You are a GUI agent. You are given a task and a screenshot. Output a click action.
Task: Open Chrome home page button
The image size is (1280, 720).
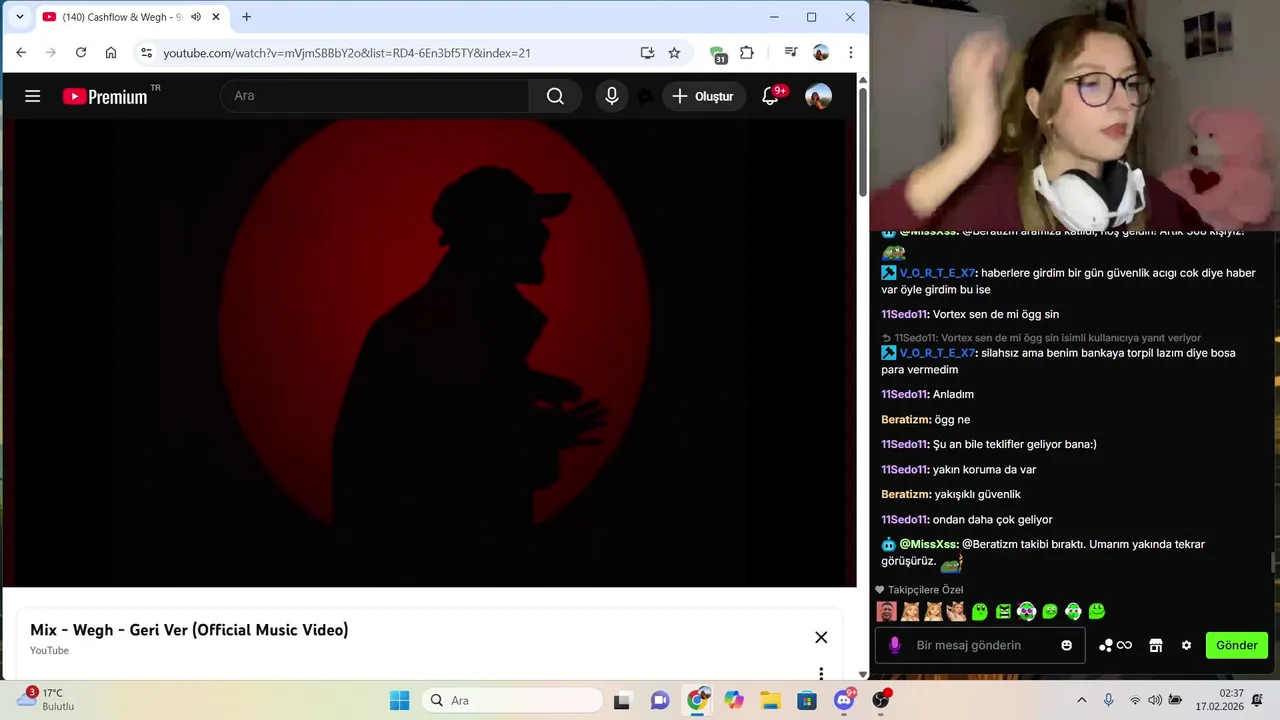[x=111, y=53]
